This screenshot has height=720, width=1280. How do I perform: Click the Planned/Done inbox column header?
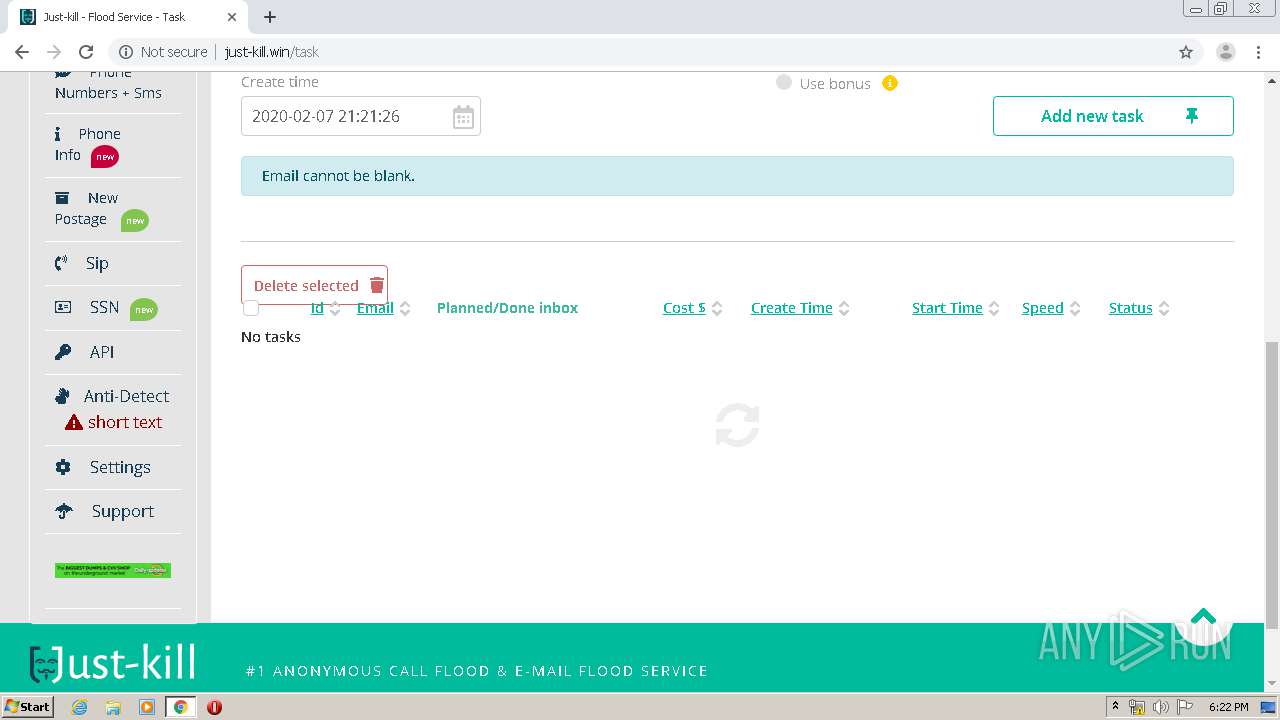click(507, 308)
